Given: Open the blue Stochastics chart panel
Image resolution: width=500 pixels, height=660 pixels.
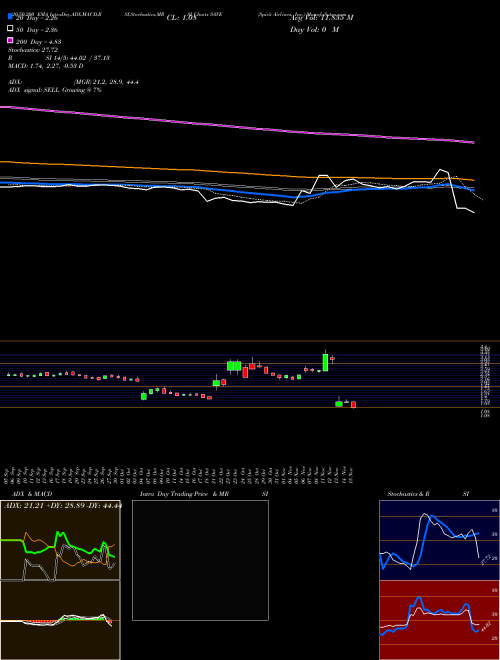Looking at the screenshot, I should [439, 540].
